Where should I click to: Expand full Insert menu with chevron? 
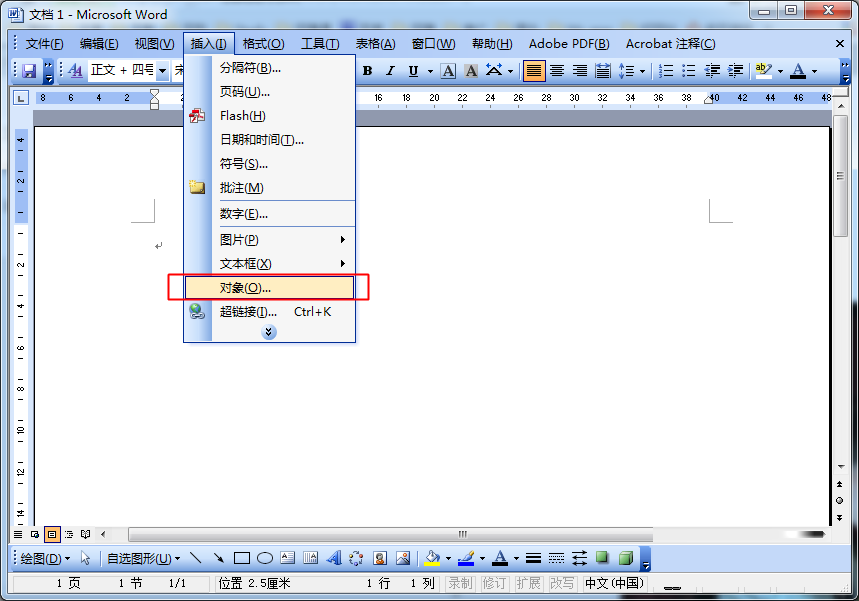click(268, 332)
